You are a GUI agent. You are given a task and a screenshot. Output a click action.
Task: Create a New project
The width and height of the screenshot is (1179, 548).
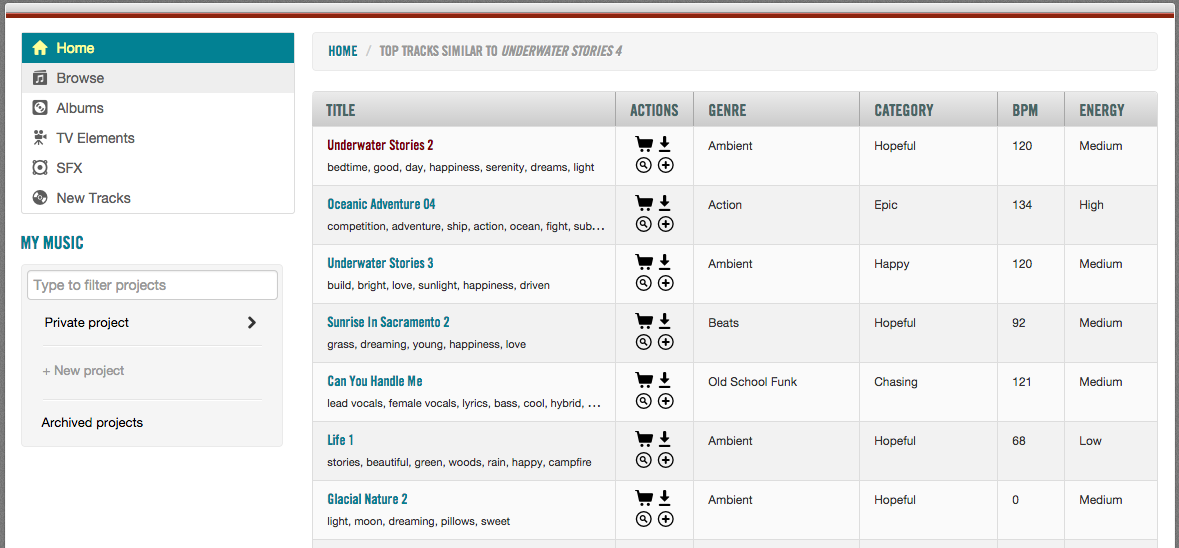coord(84,371)
